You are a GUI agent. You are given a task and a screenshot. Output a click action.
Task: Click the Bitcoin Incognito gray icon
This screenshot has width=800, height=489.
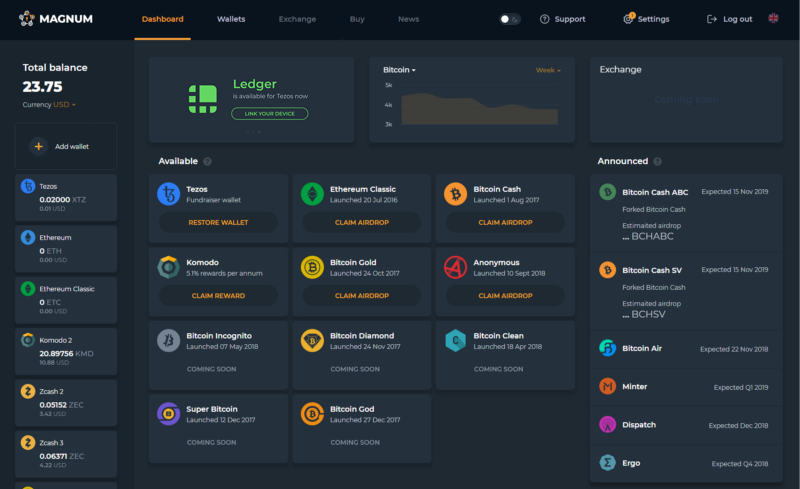coord(168,341)
